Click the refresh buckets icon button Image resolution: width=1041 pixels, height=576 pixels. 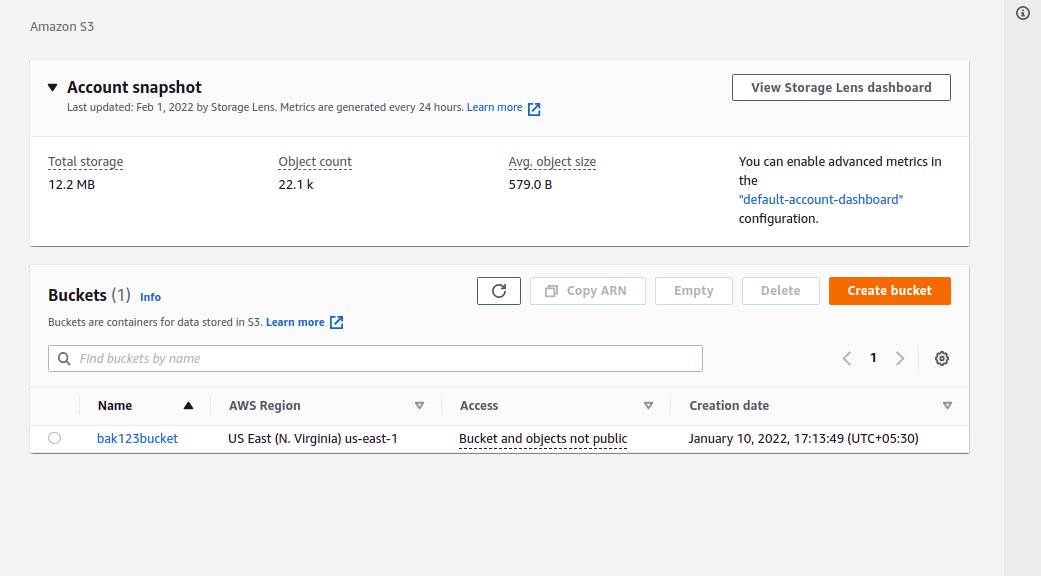499,291
